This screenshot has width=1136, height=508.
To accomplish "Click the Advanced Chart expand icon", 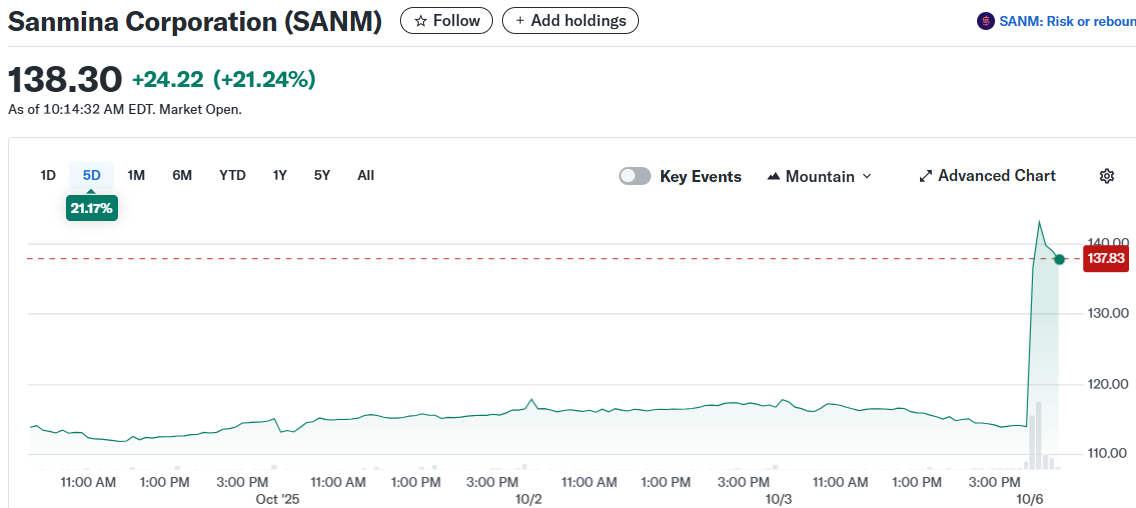I will pos(925,176).
